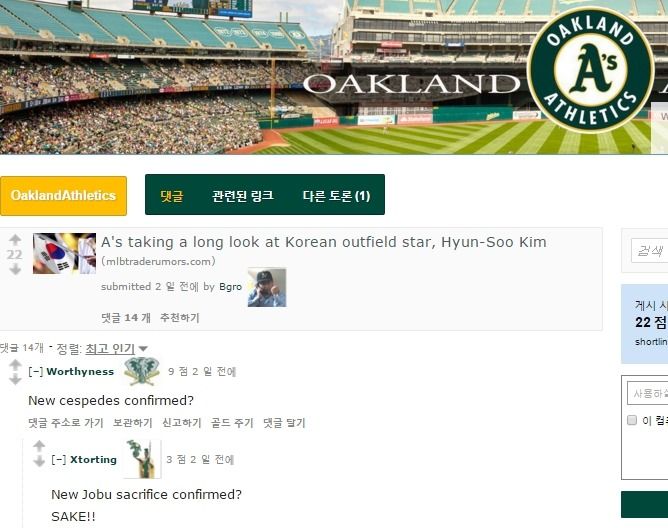Click the Oakland Athletics round logo

(590, 70)
